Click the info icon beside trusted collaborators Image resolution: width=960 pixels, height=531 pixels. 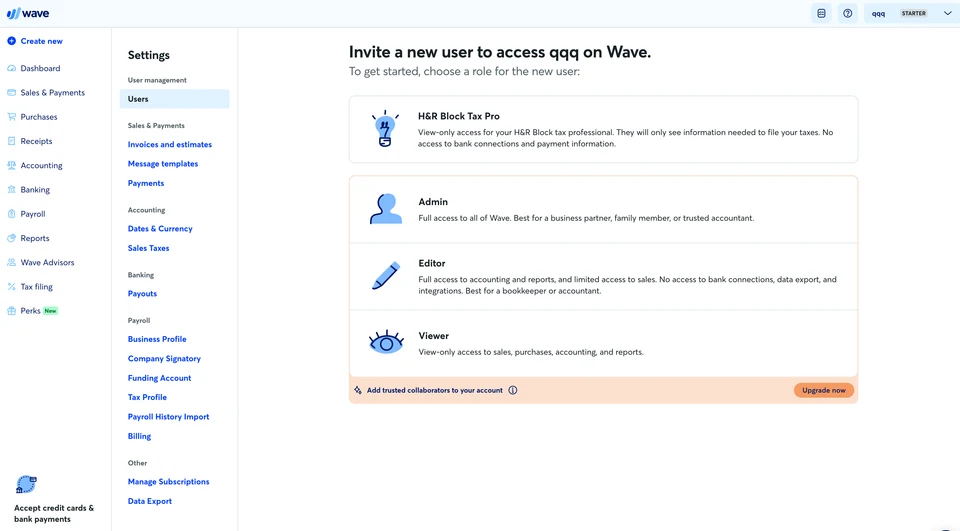point(512,390)
